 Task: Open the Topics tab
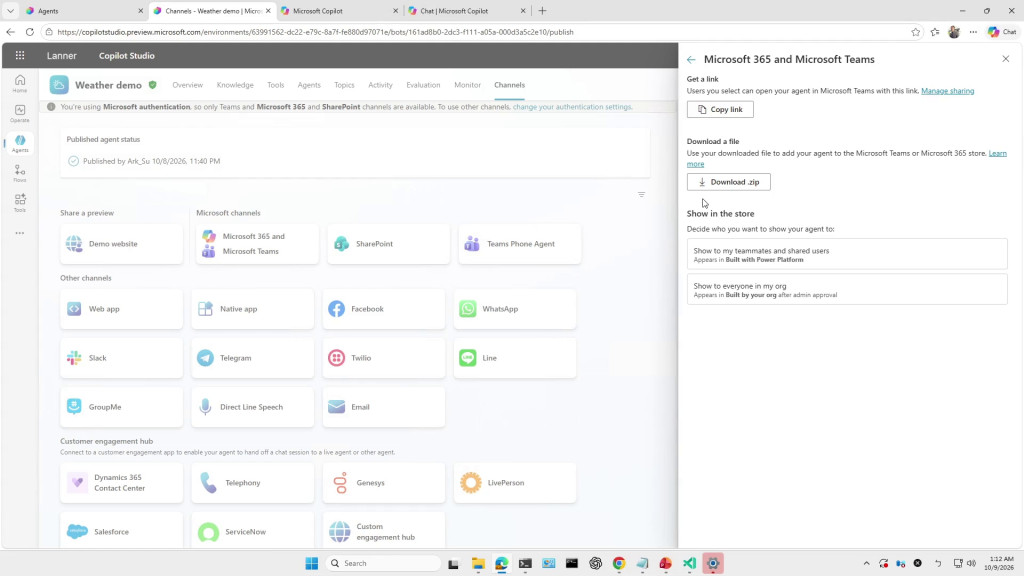[344, 85]
